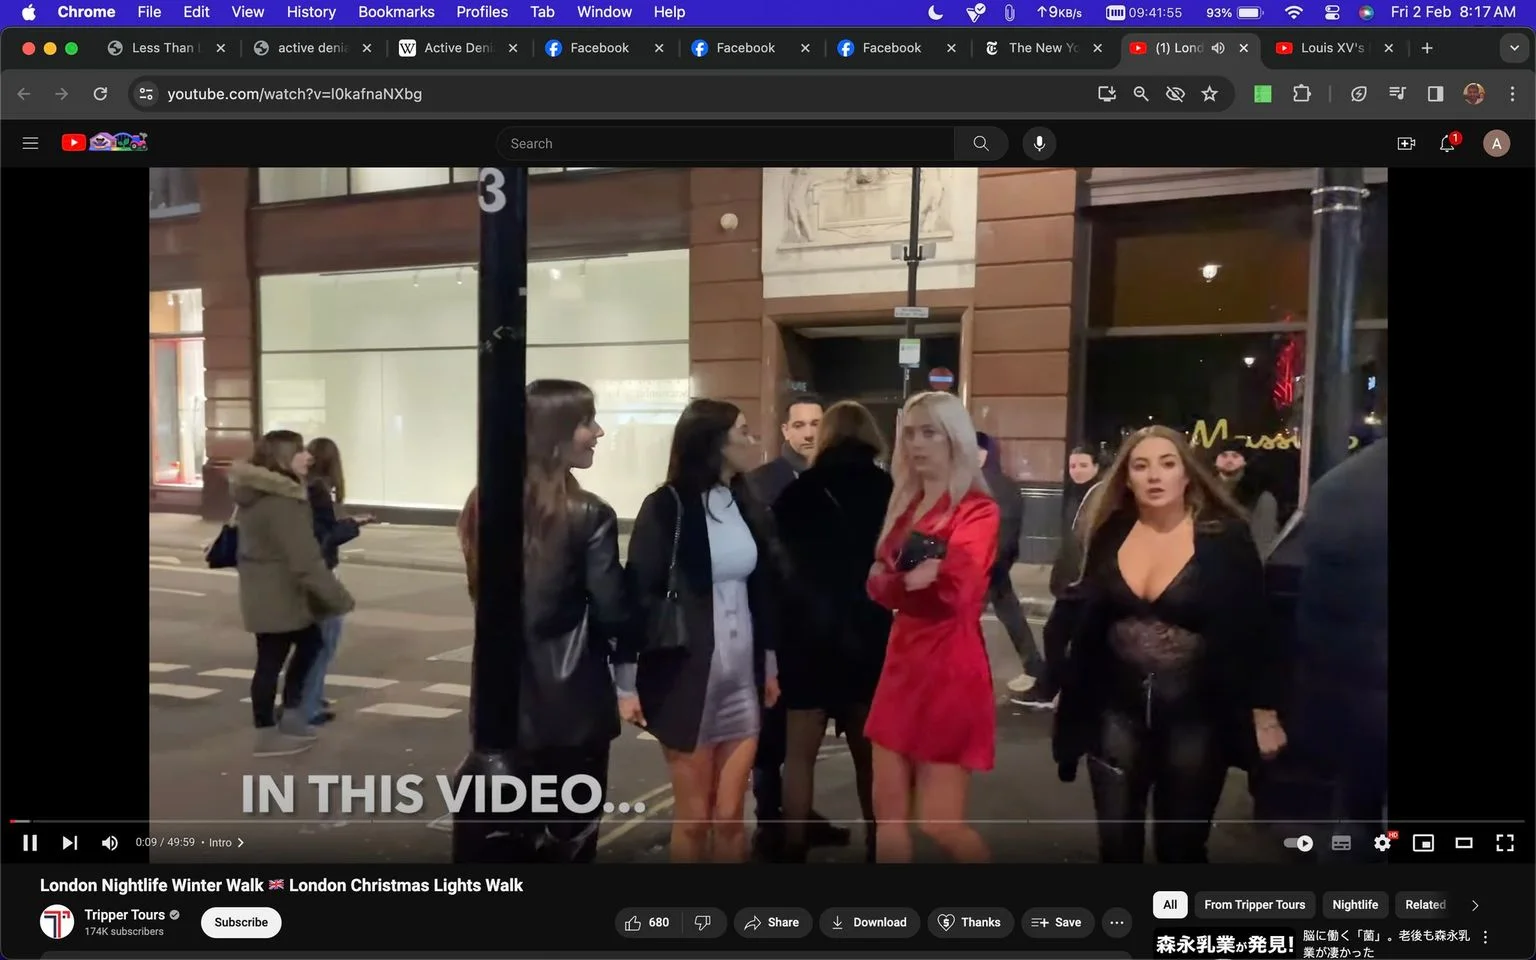Switch to miniplayer view

pyautogui.click(x=1423, y=843)
